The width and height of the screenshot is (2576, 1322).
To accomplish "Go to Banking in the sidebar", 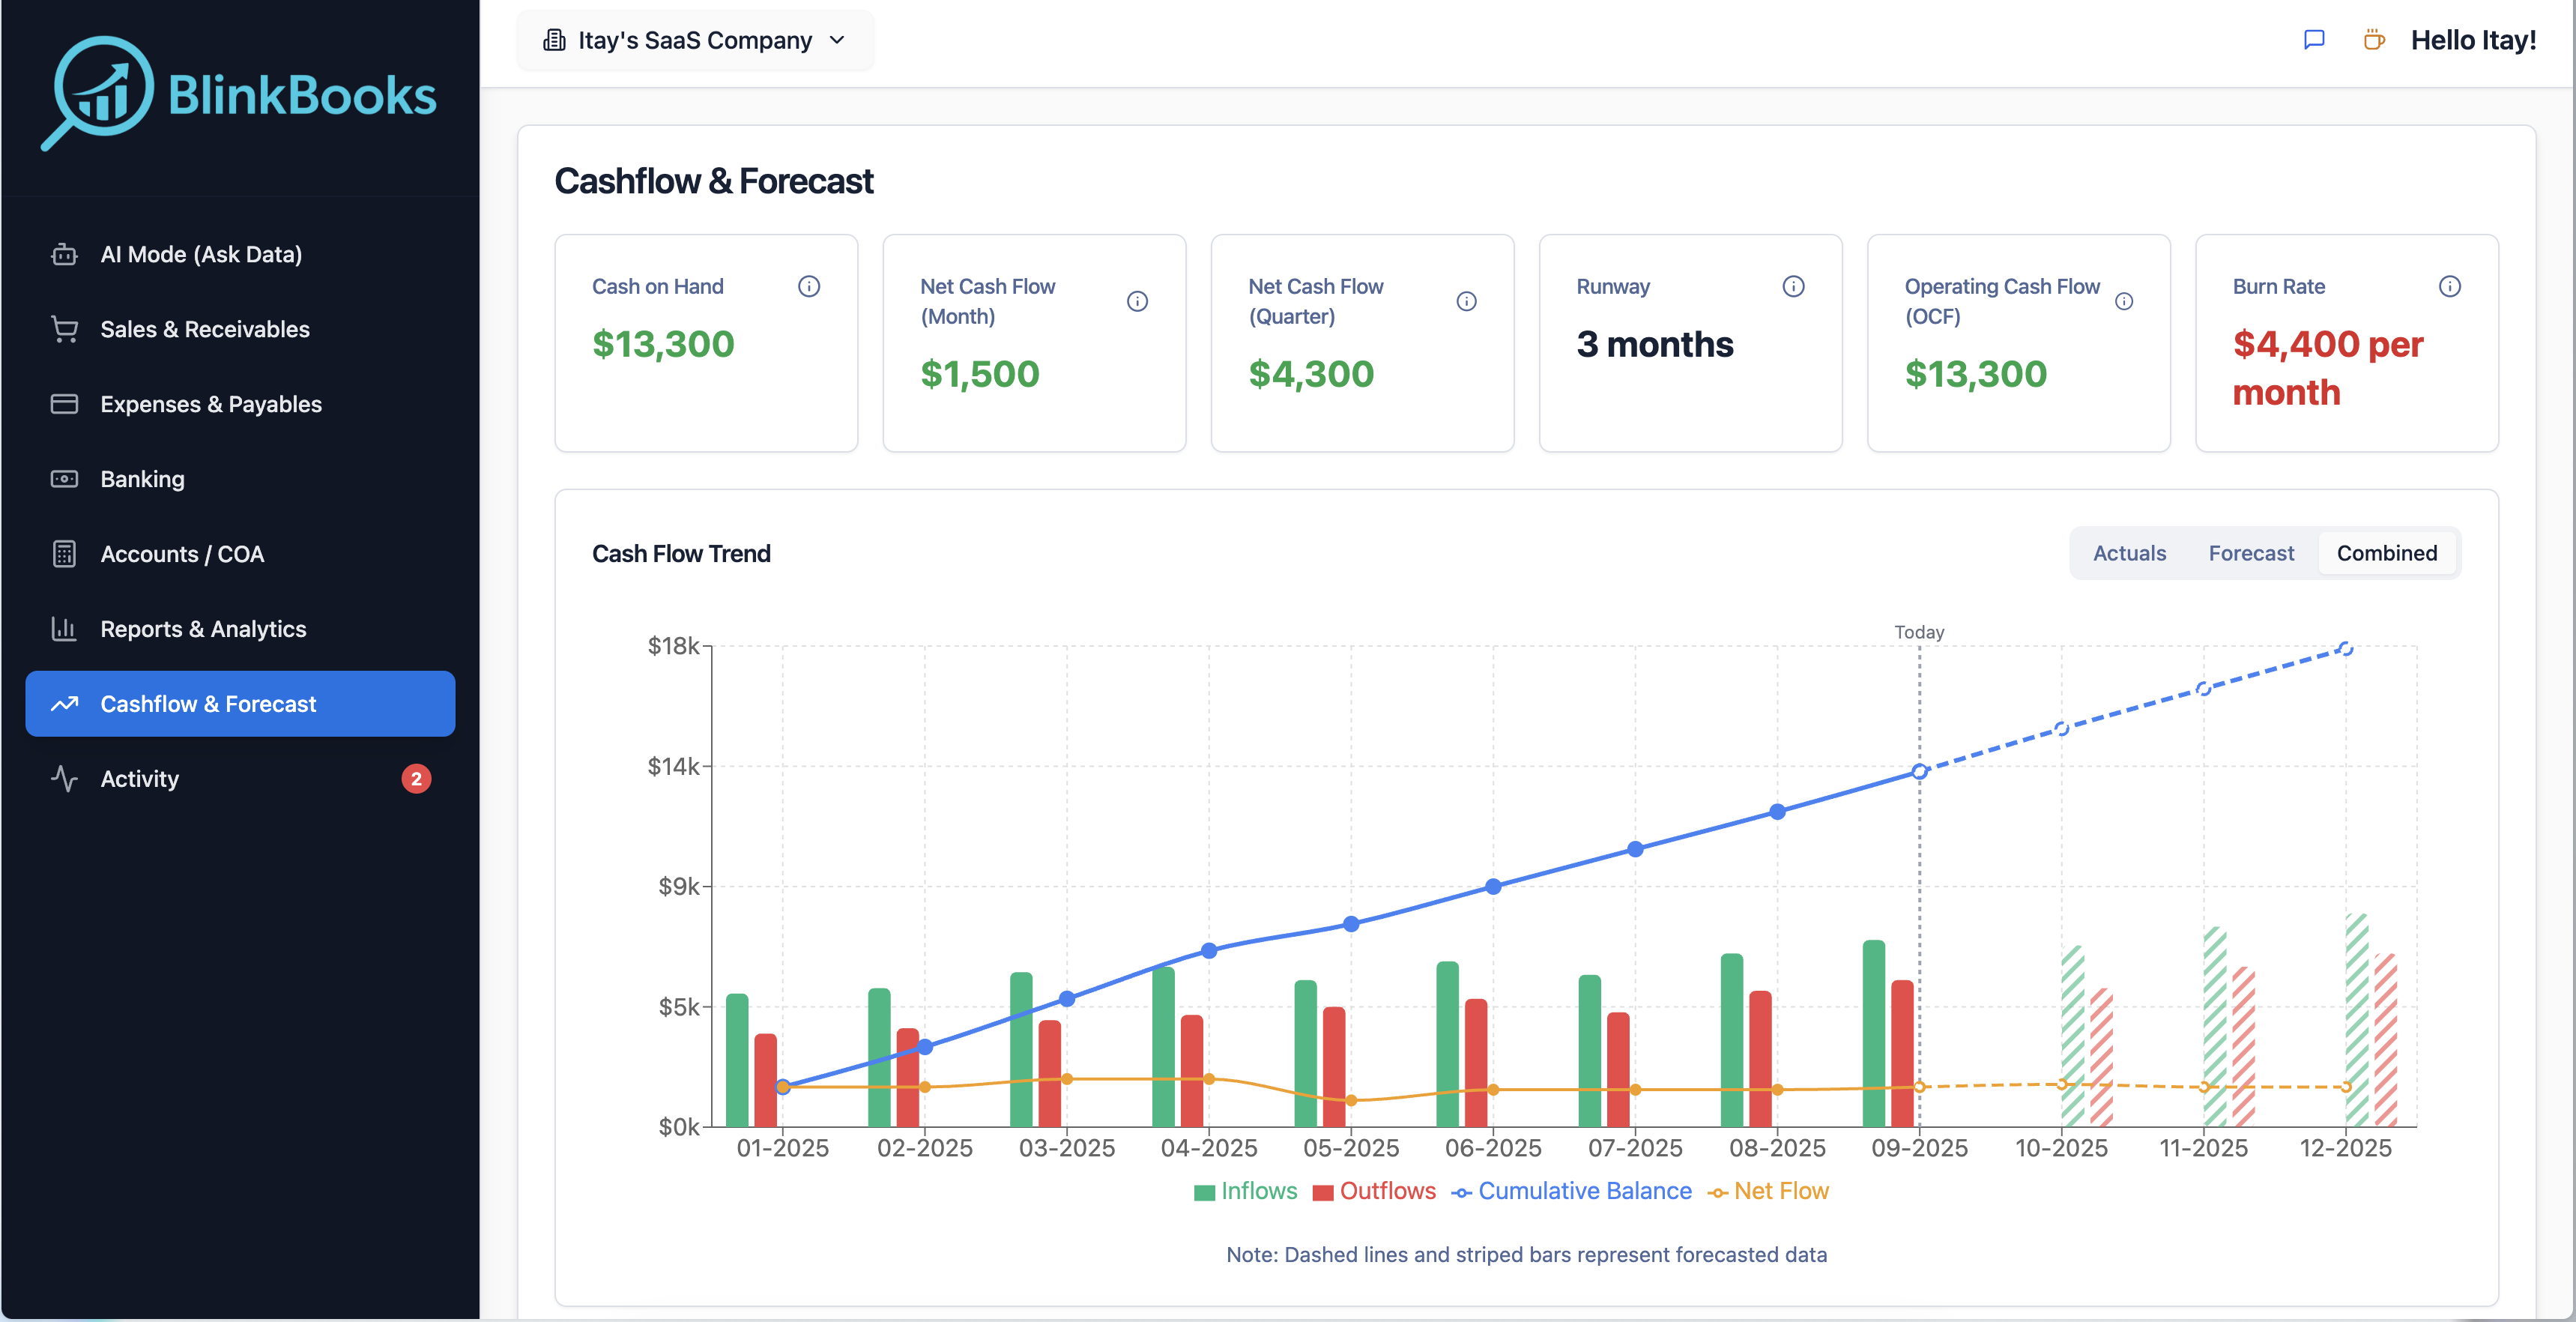I will tap(142, 479).
